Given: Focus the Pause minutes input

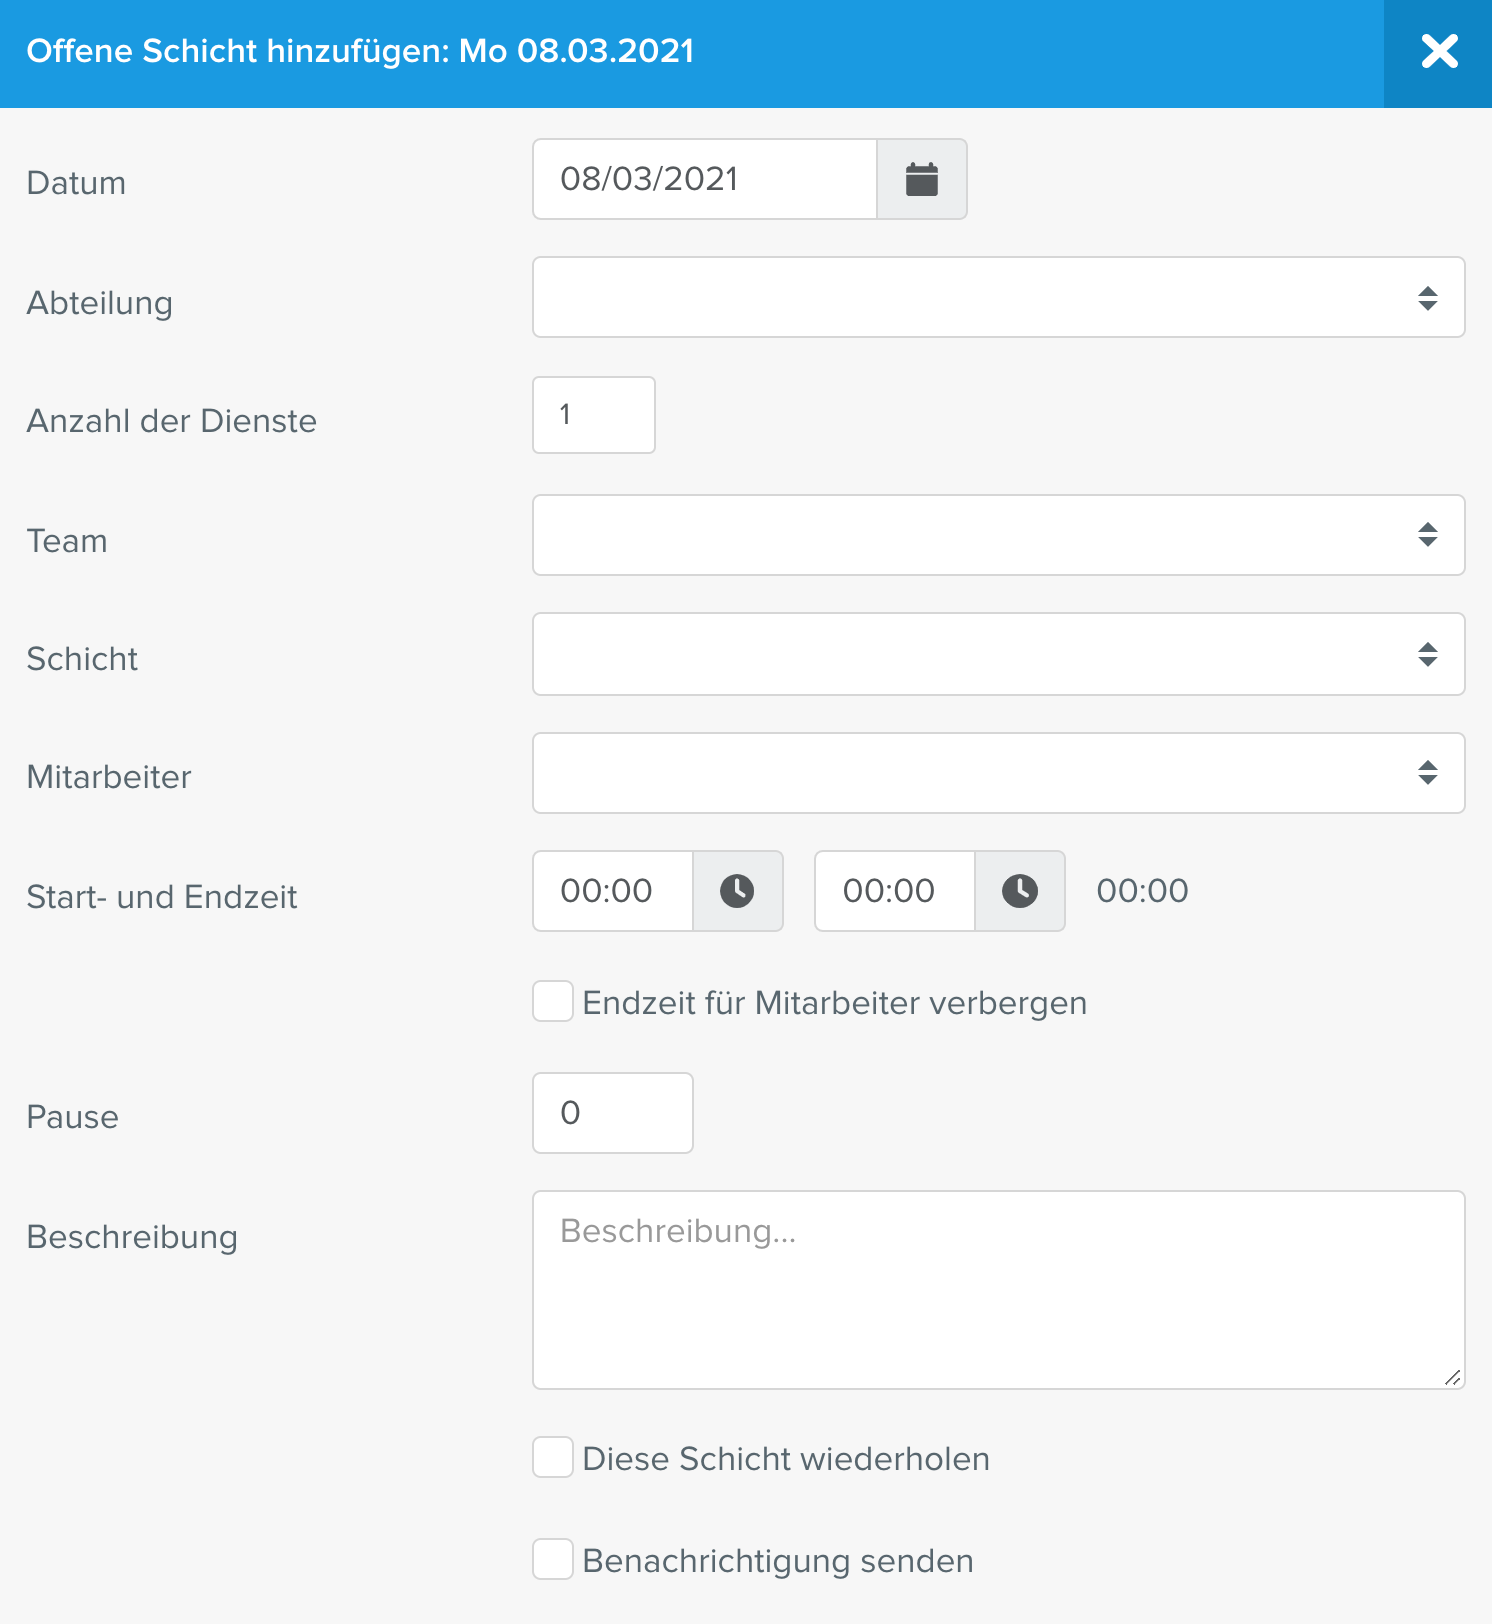Looking at the screenshot, I should click(613, 1113).
